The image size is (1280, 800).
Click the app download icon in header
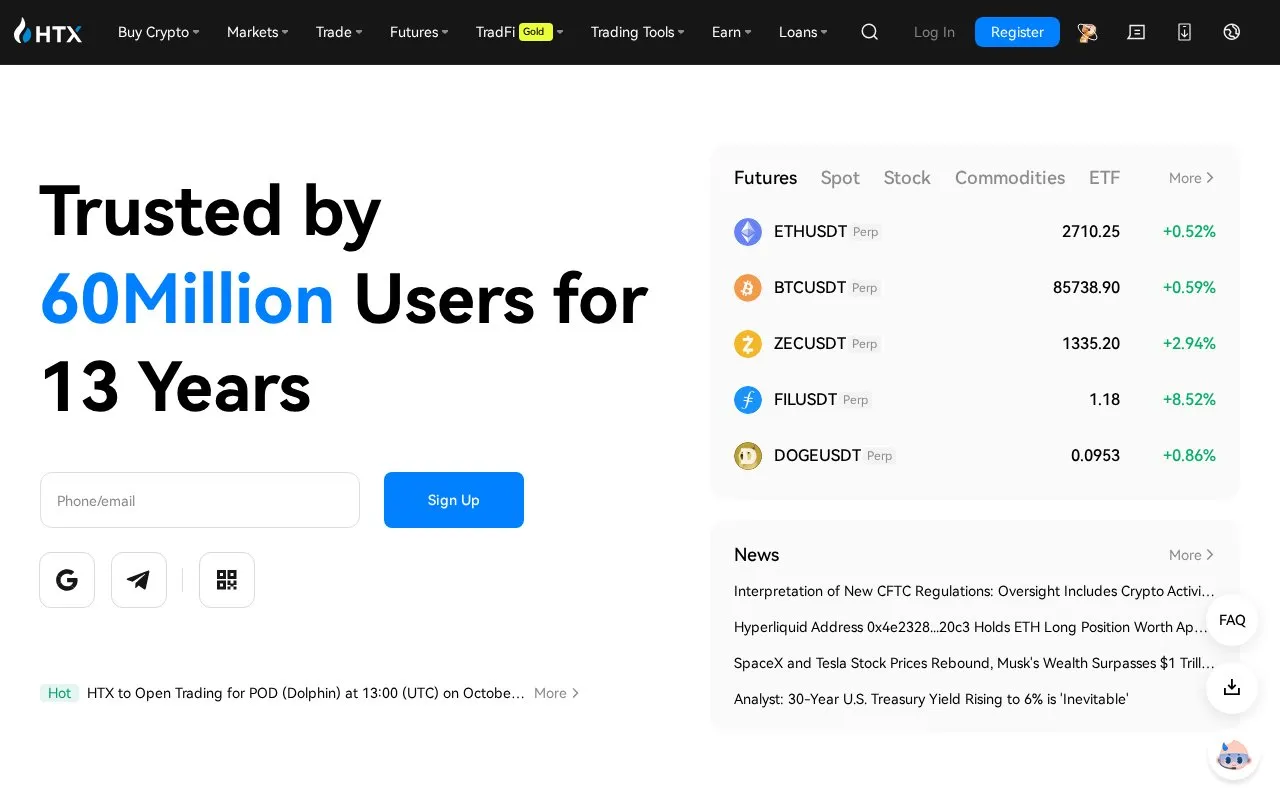click(x=1184, y=32)
